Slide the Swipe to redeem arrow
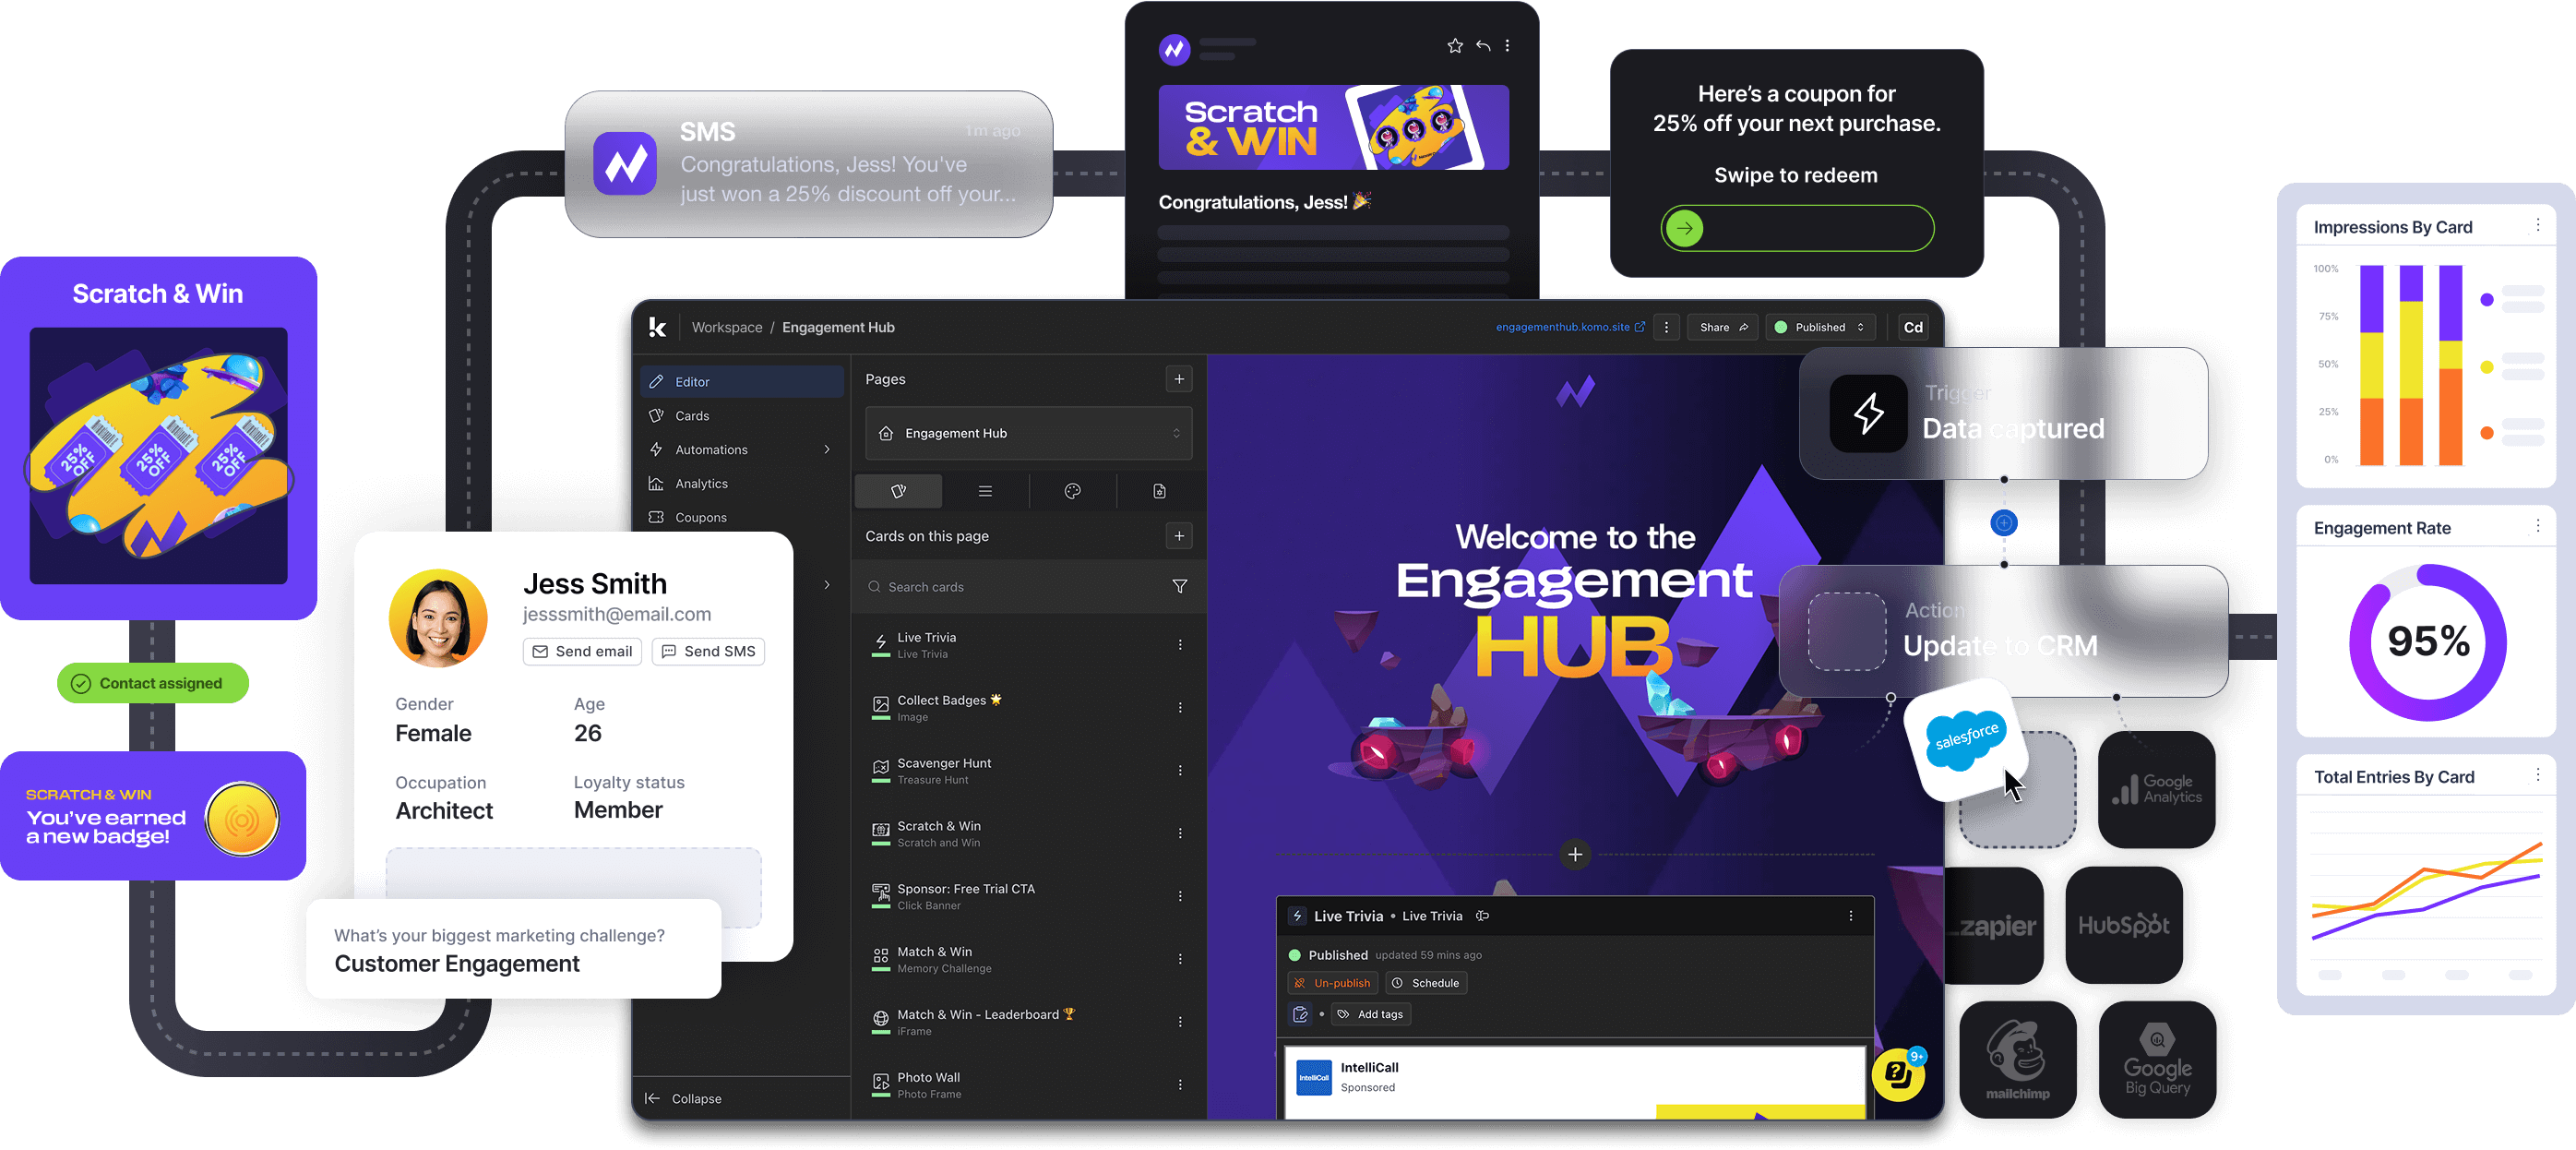This screenshot has width=2576, height=1150. (1685, 228)
